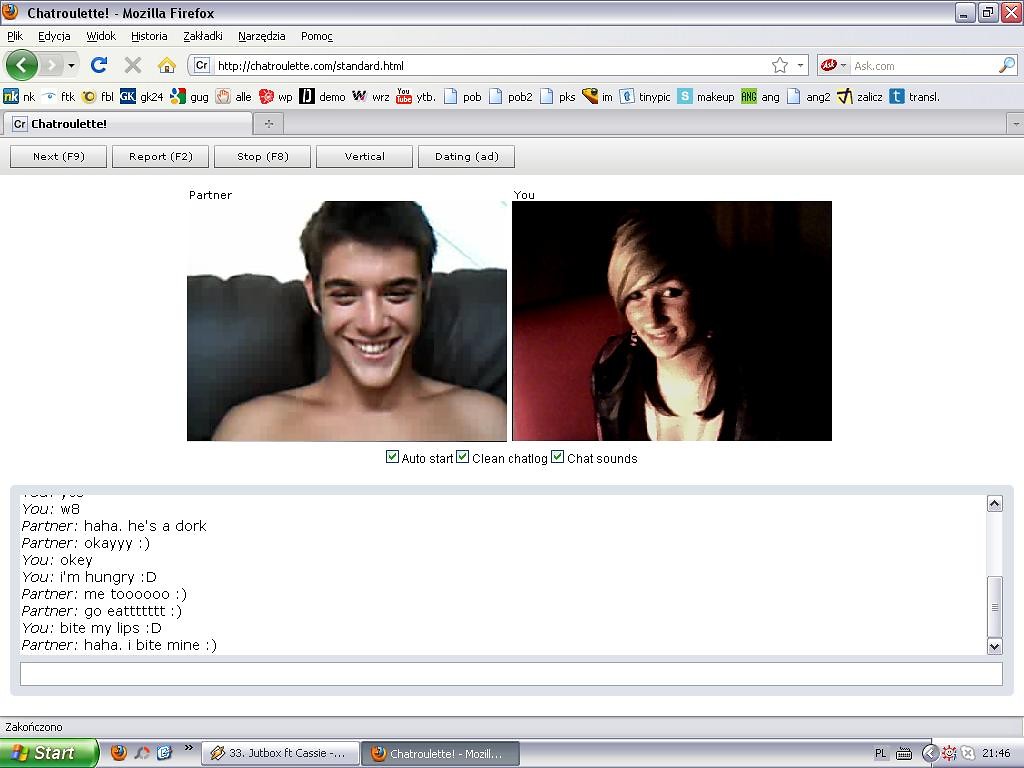This screenshot has width=1024, height=768.
Task: Open the Edycja menu
Action: click(x=54, y=36)
